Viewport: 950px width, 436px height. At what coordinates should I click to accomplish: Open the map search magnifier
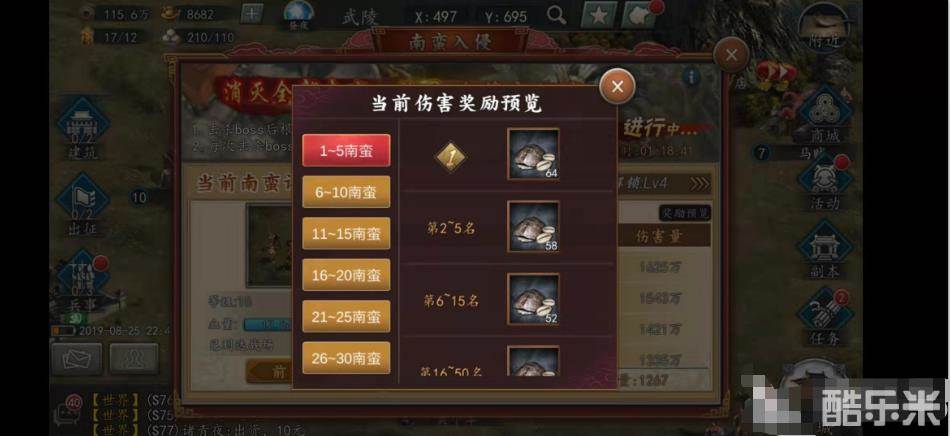(x=556, y=15)
